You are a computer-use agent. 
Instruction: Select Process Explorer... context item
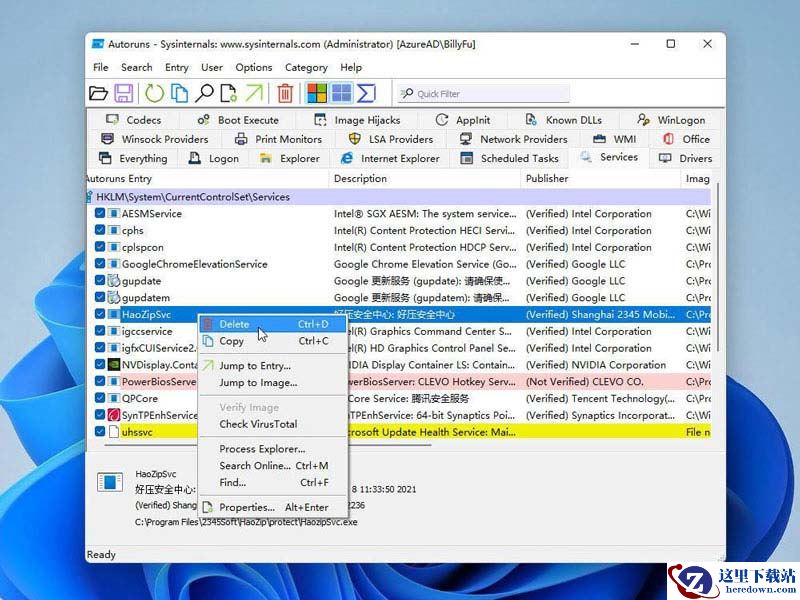272,449
